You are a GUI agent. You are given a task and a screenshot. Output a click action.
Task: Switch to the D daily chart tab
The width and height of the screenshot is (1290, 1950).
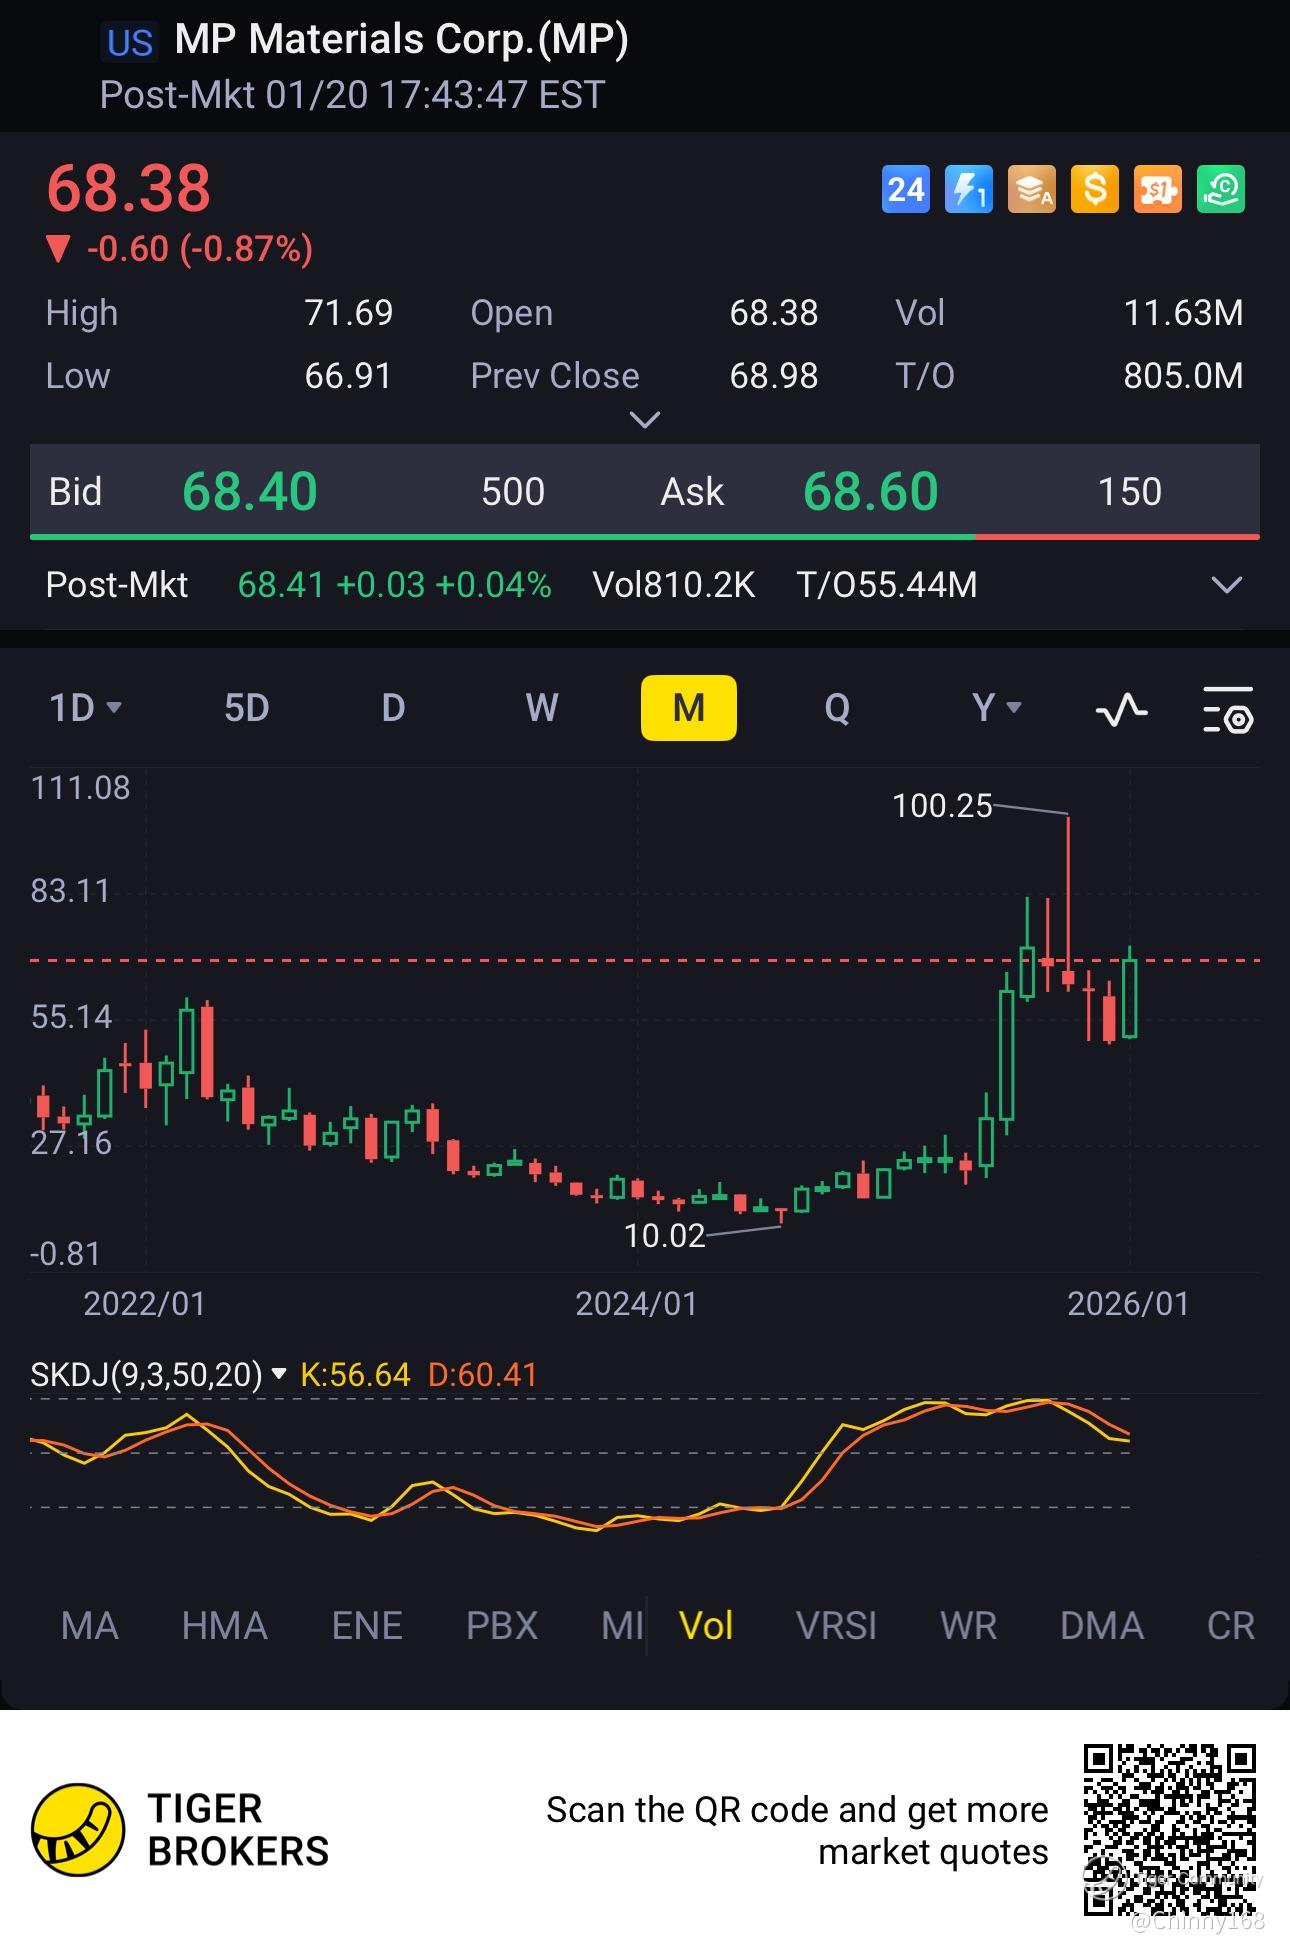pyautogui.click(x=394, y=708)
